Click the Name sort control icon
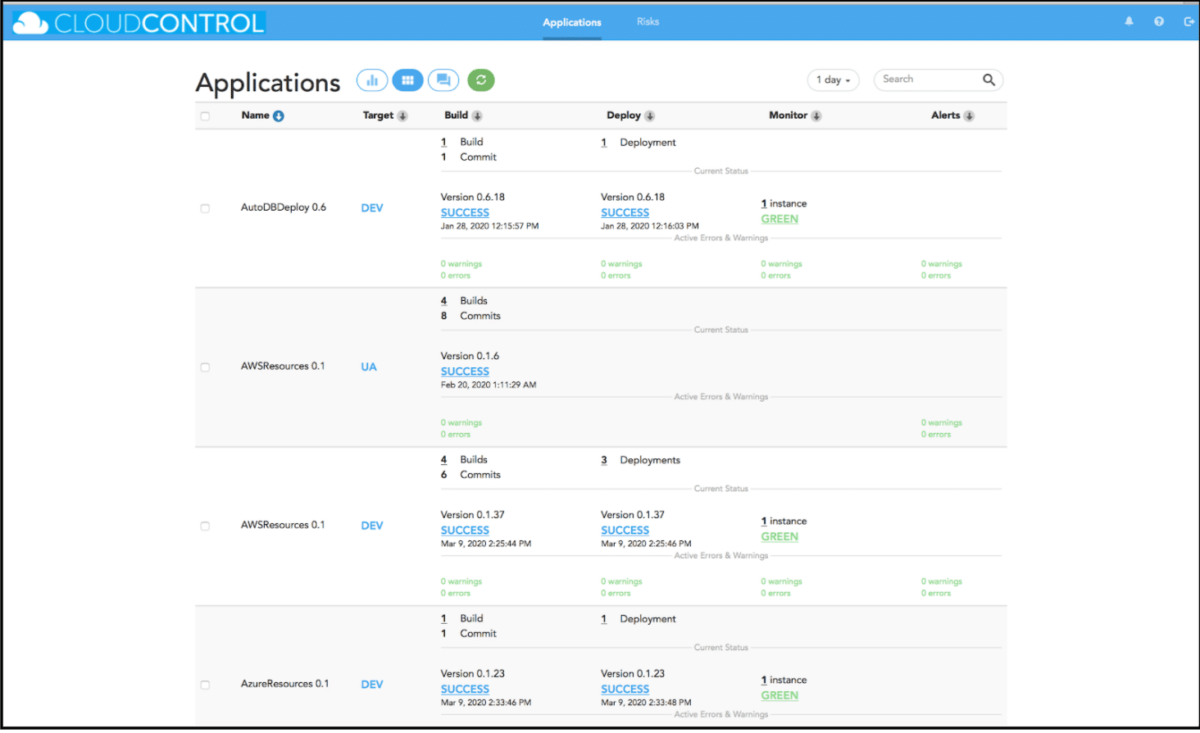 [278, 115]
